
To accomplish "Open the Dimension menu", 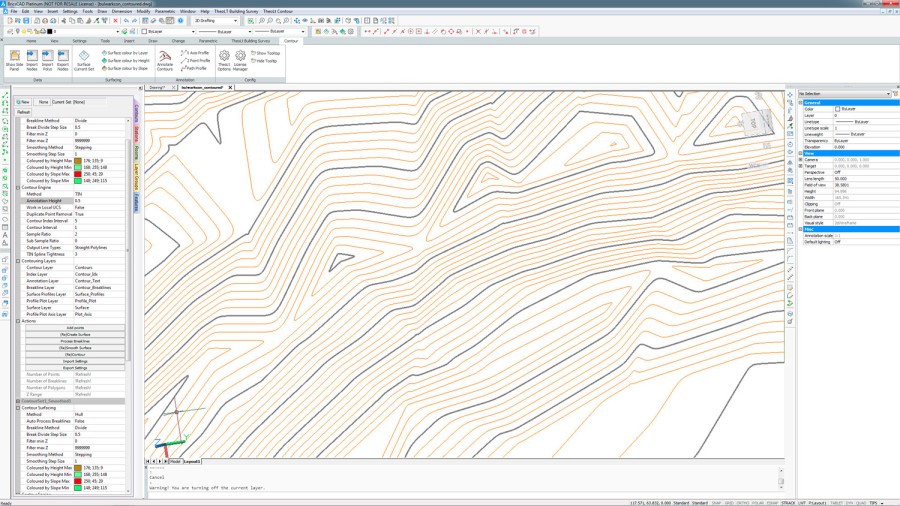I will 122,11.
